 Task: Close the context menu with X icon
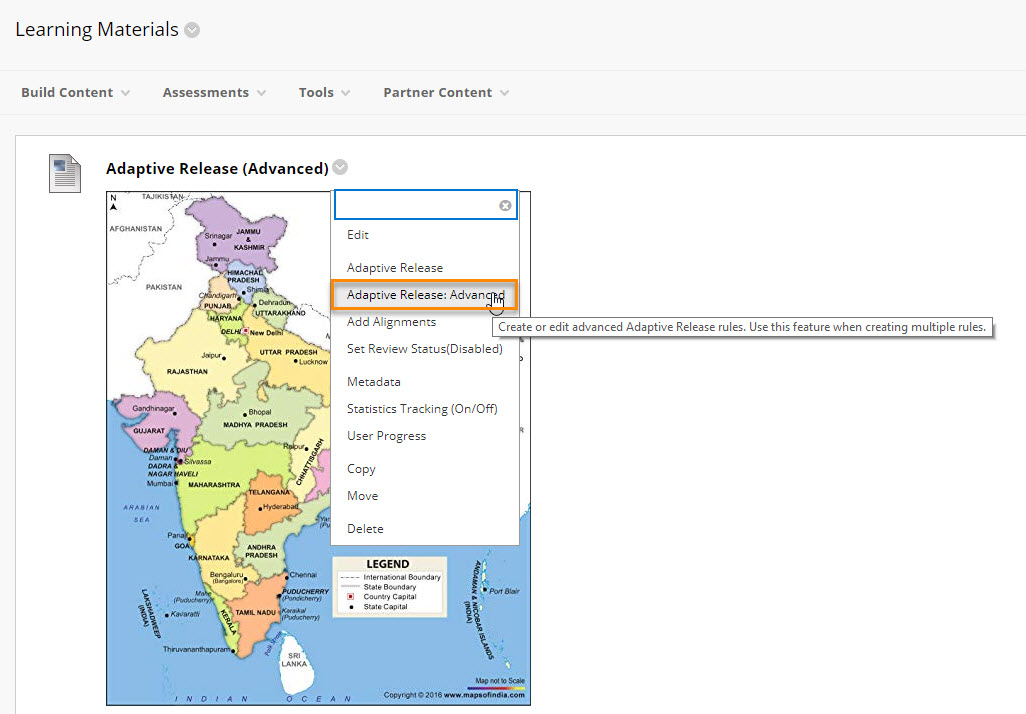point(505,205)
